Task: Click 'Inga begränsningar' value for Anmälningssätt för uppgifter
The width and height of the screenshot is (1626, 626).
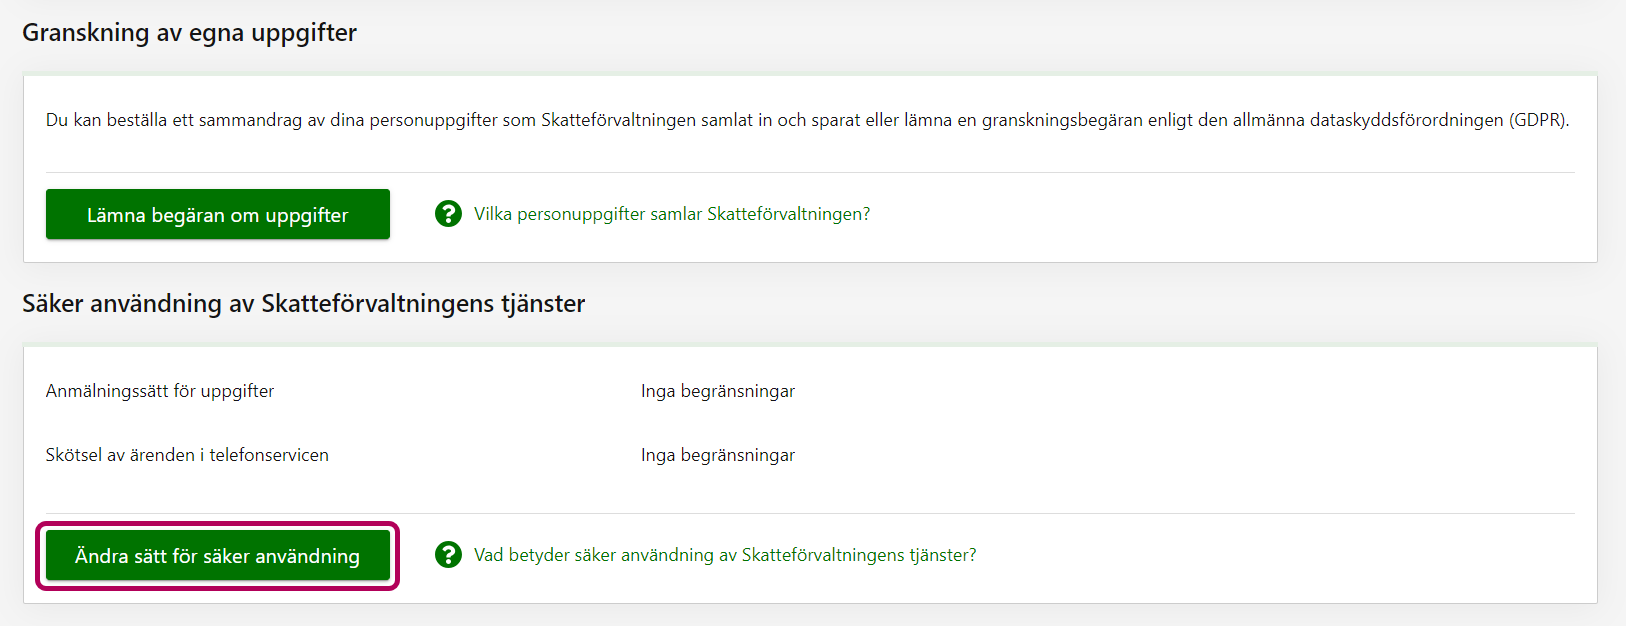Action: pos(717,391)
